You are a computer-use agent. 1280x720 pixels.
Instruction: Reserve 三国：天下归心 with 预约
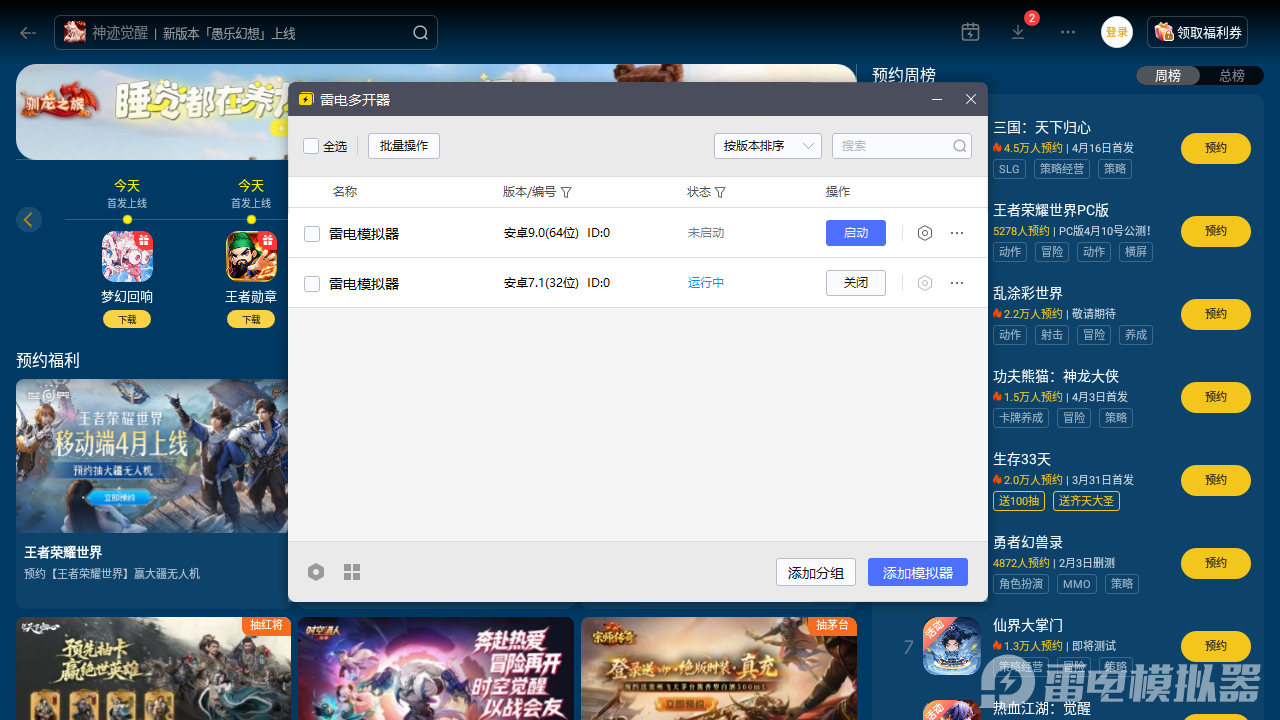coord(1216,148)
